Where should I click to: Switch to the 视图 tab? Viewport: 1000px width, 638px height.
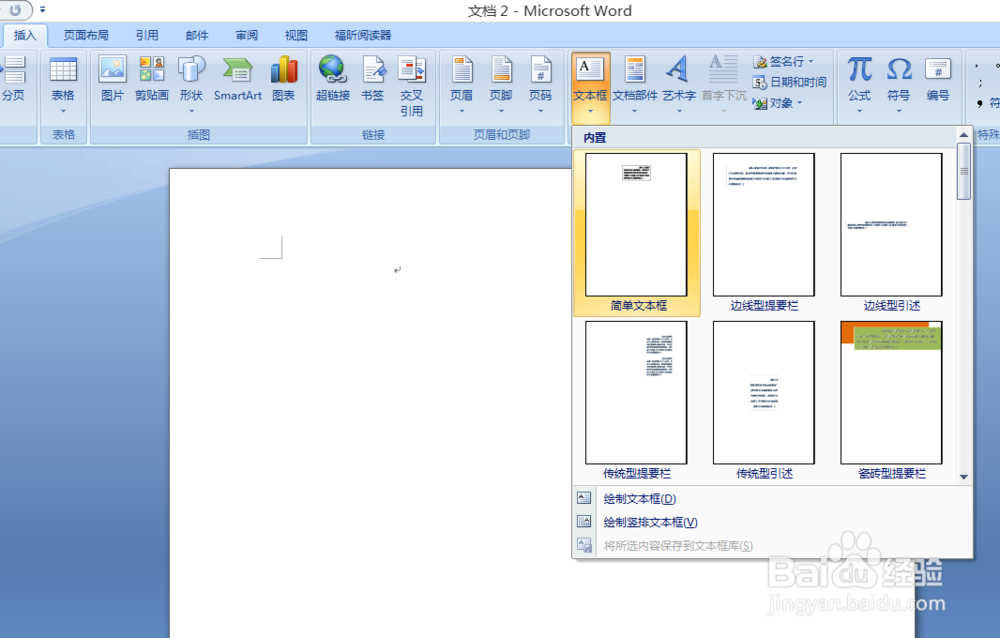[x=296, y=35]
